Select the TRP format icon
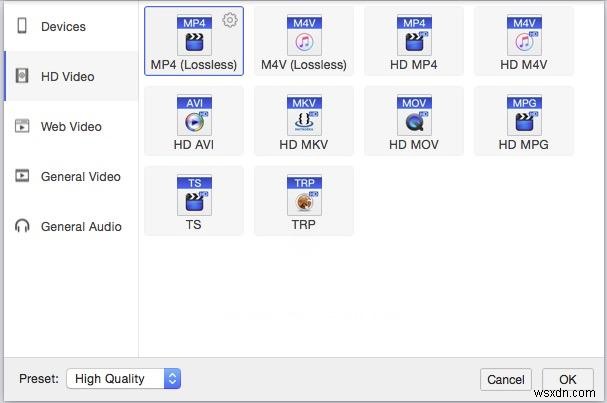The width and height of the screenshot is (607, 403). click(303, 197)
